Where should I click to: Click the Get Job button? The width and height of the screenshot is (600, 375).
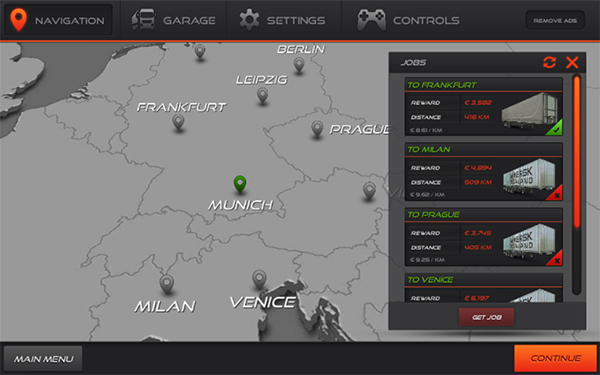[487, 317]
